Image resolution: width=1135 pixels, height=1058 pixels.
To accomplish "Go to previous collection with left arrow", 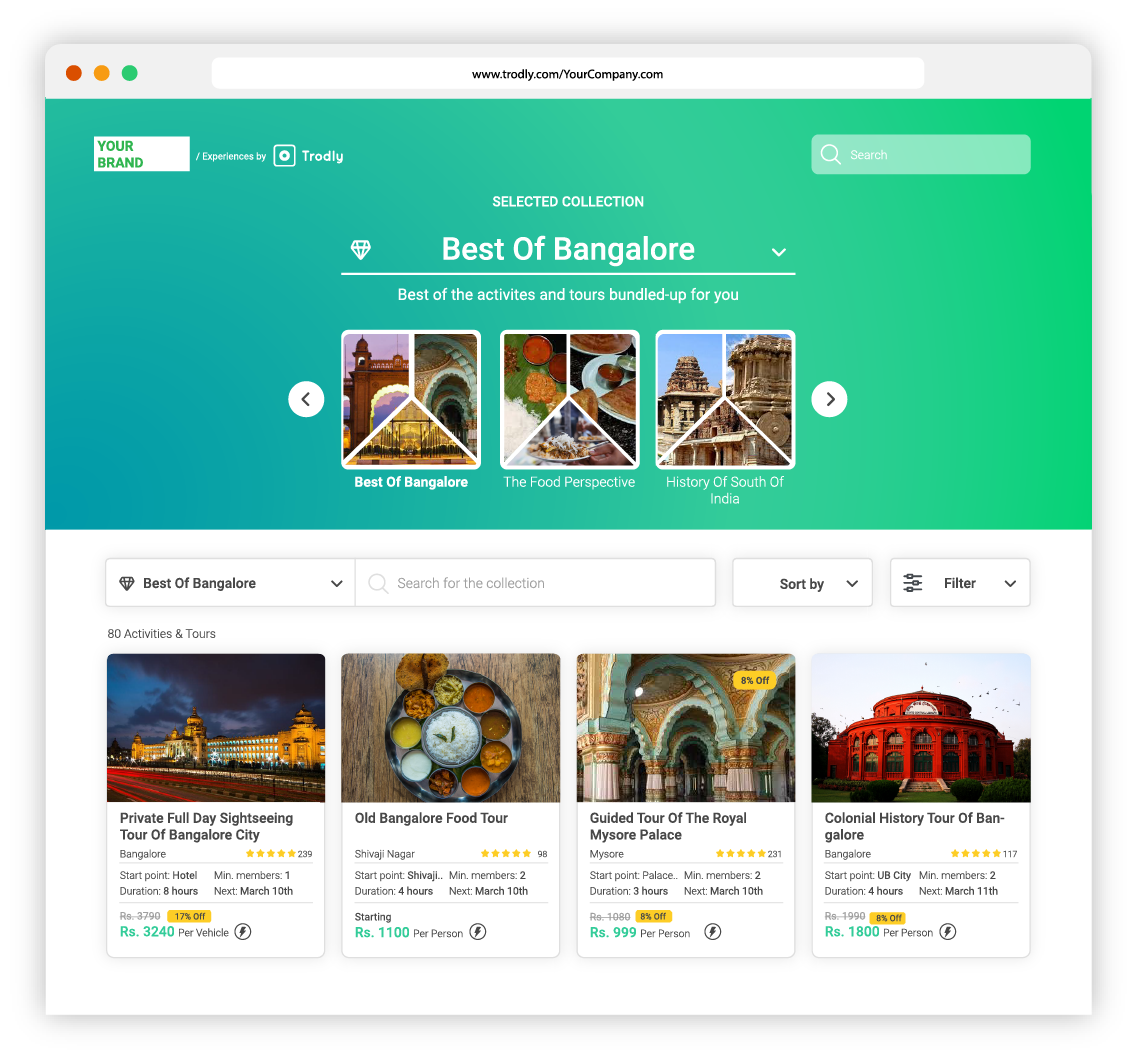I will pyautogui.click(x=306, y=399).
